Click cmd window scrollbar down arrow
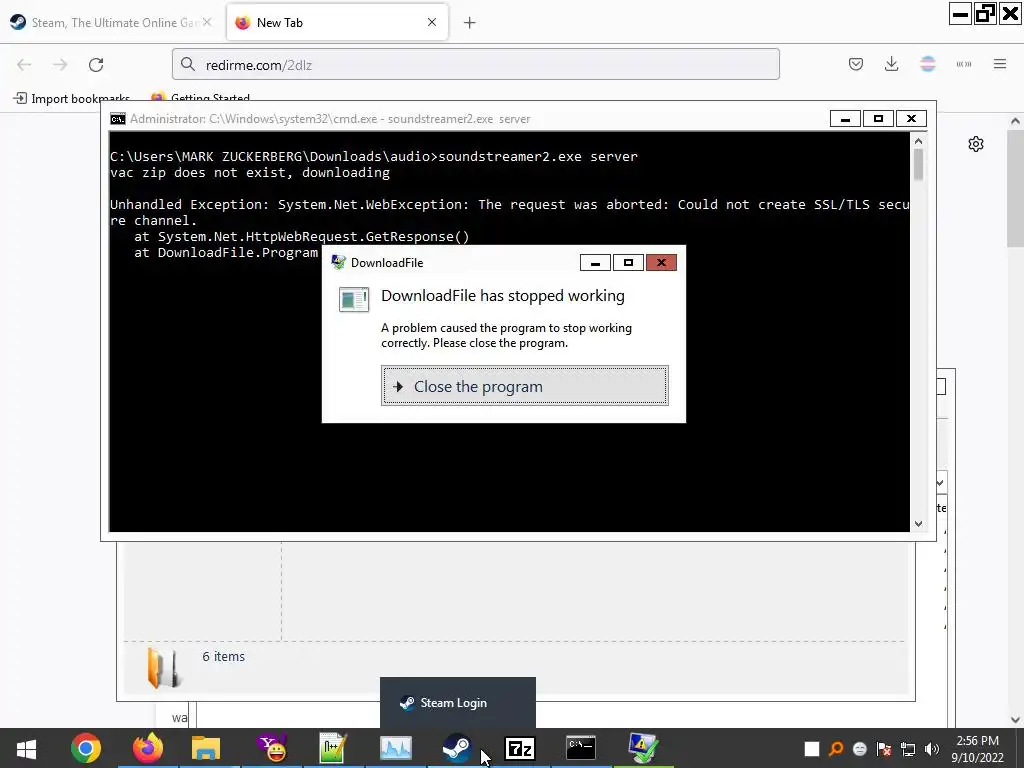The width and height of the screenshot is (1024, 768). [x=918, y=524]
